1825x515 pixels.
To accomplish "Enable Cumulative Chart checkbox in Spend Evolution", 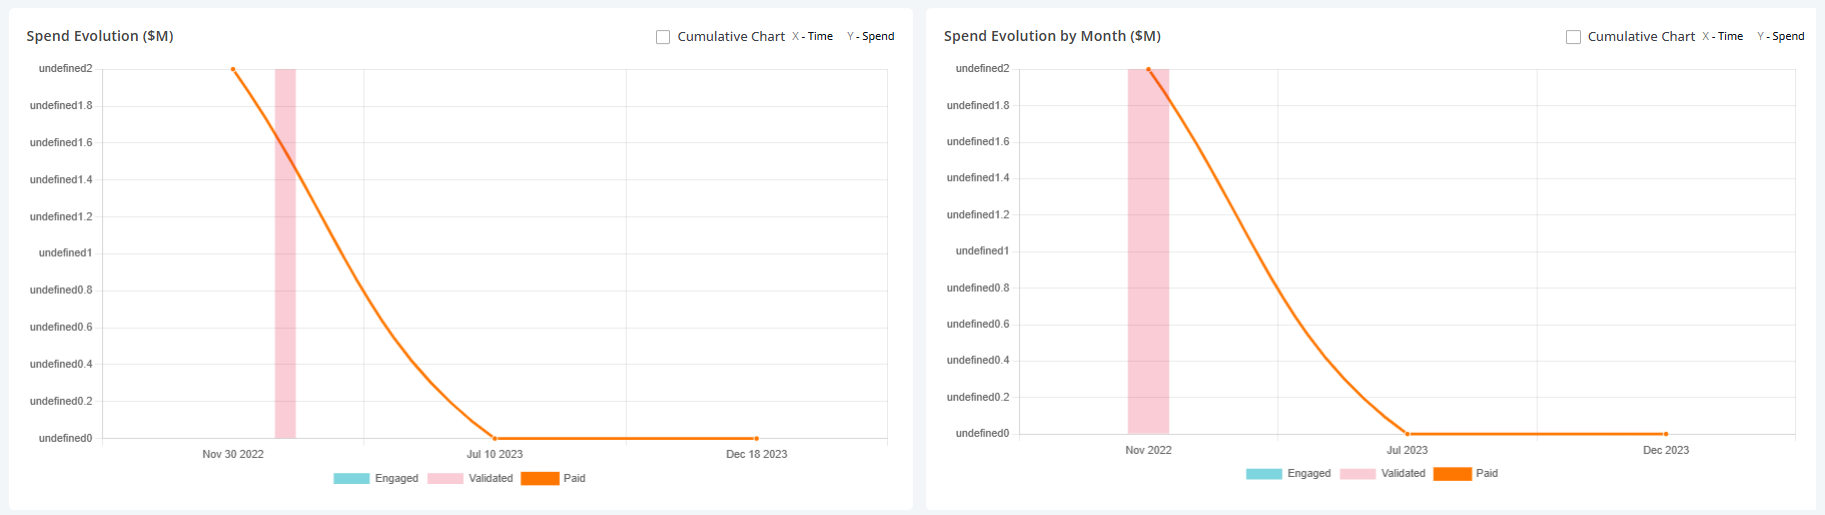I will 663,37.
